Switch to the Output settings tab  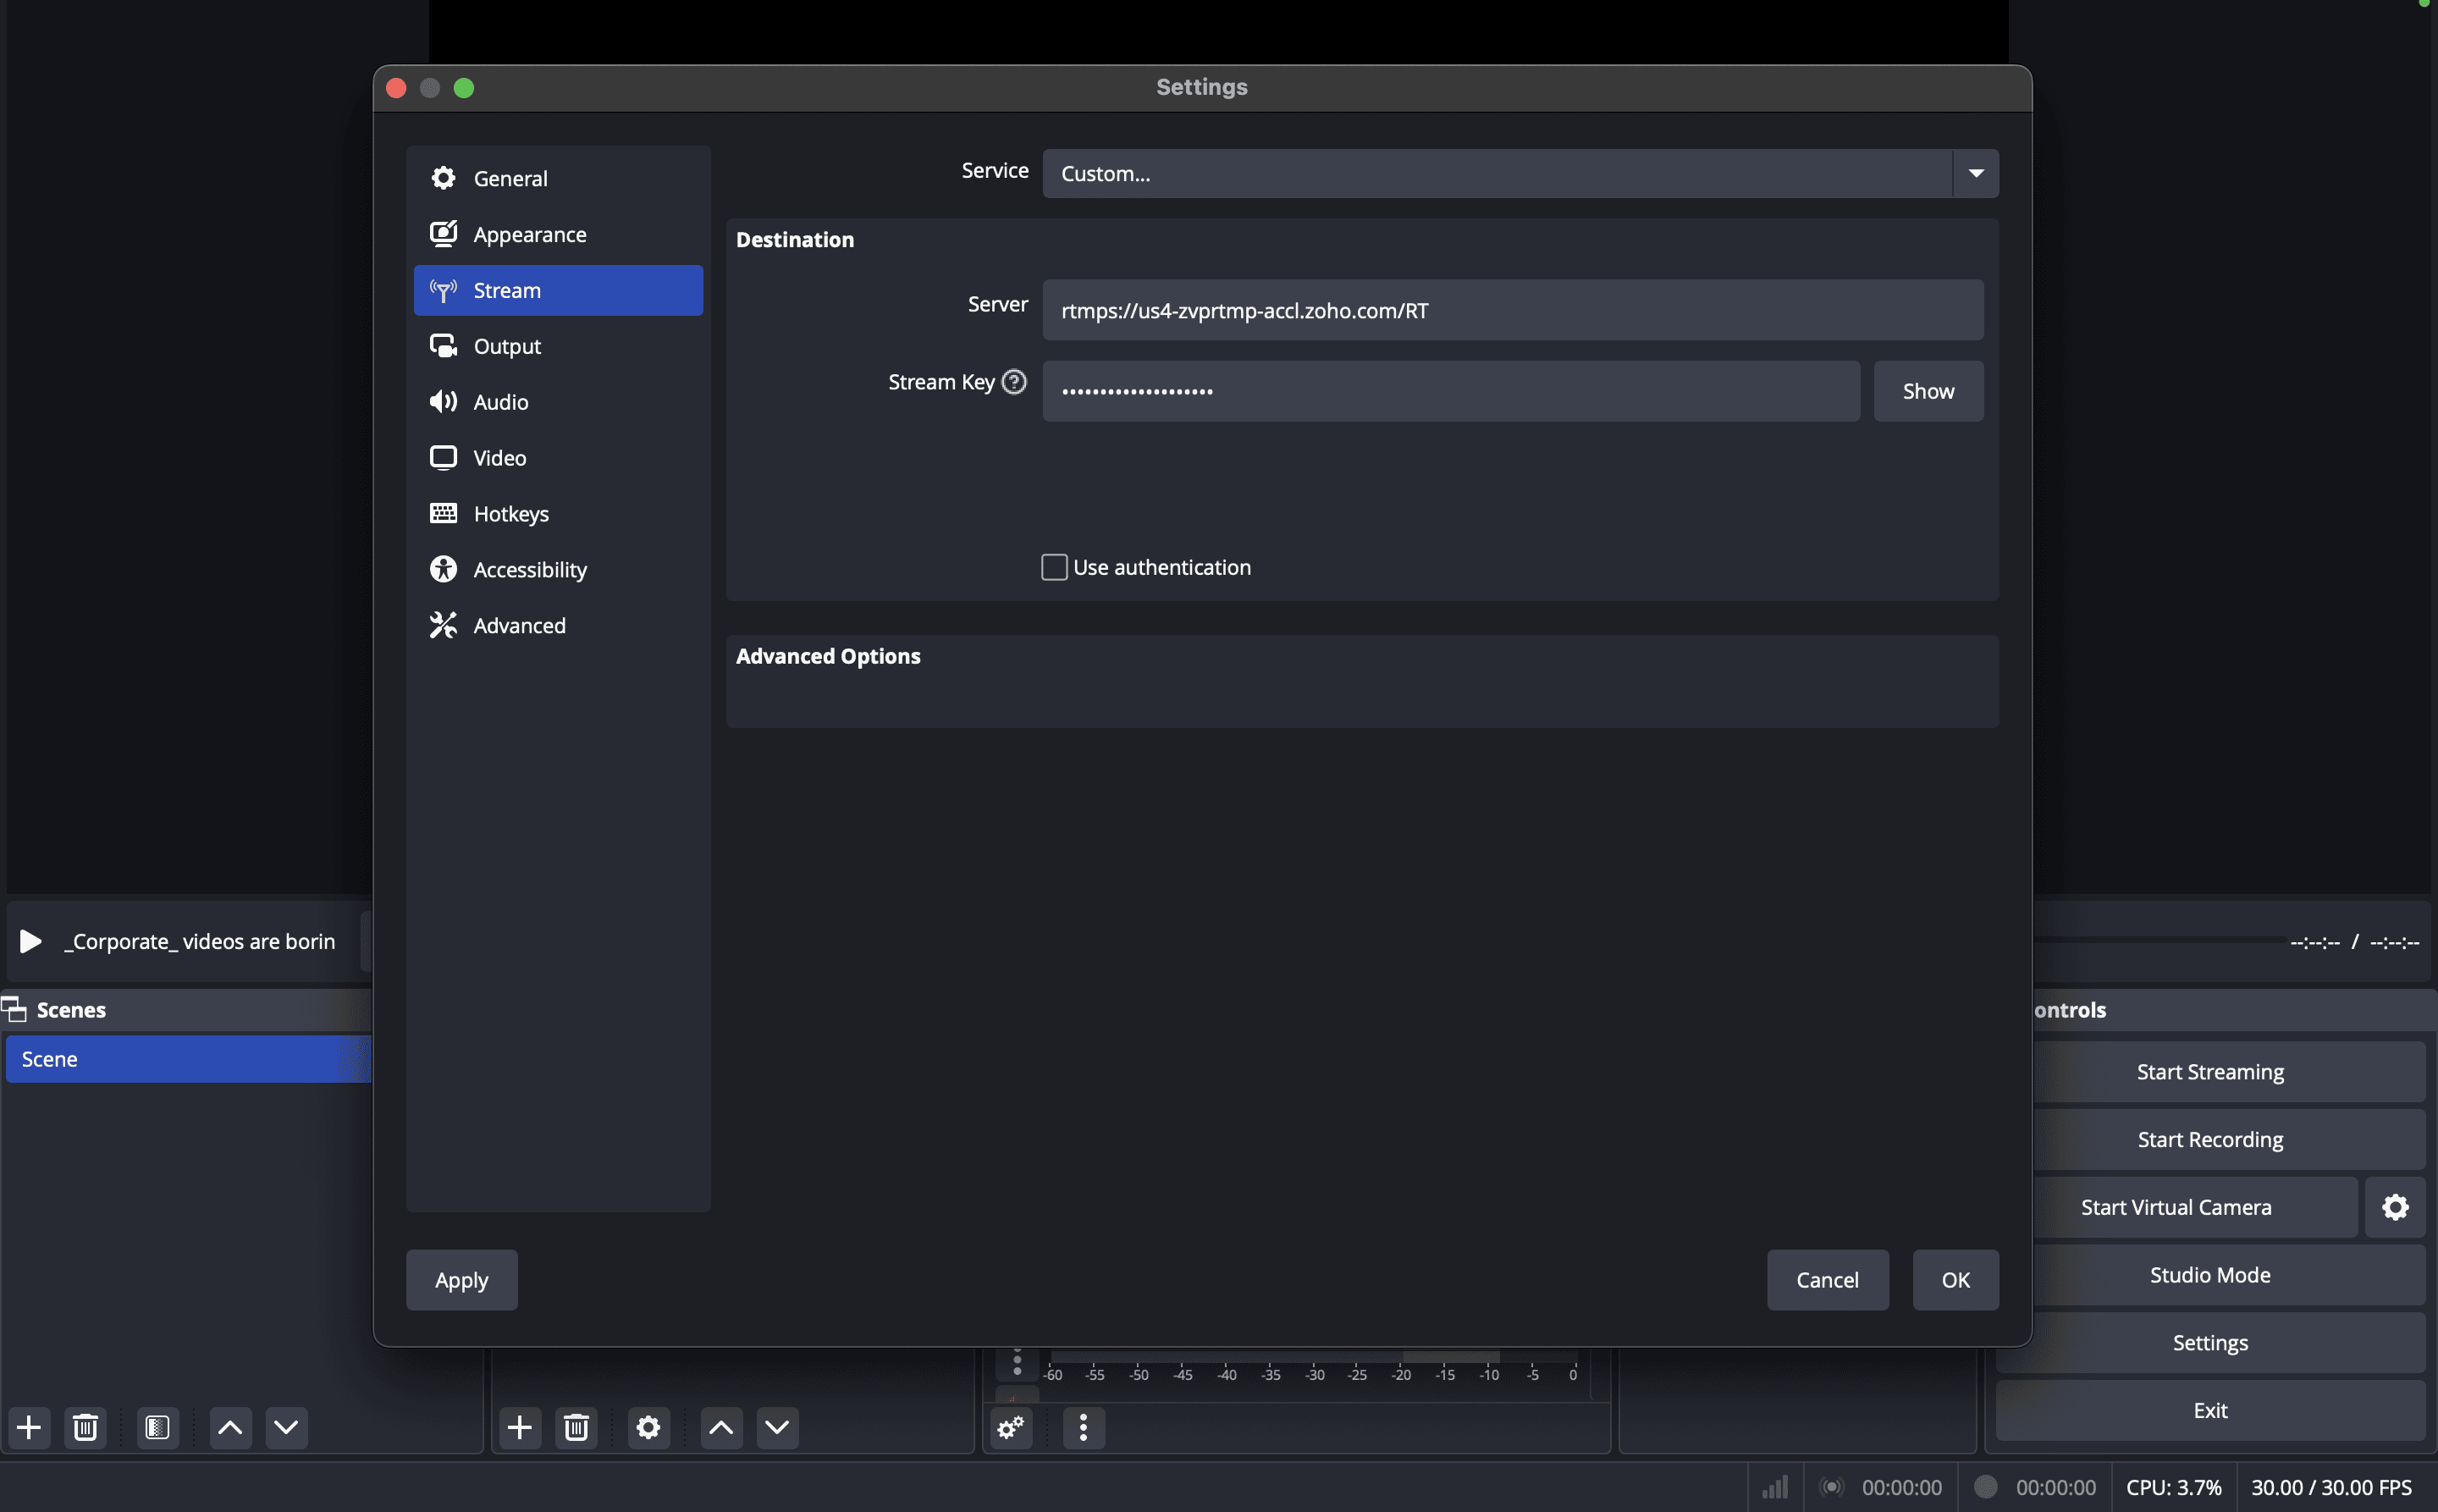507,346
